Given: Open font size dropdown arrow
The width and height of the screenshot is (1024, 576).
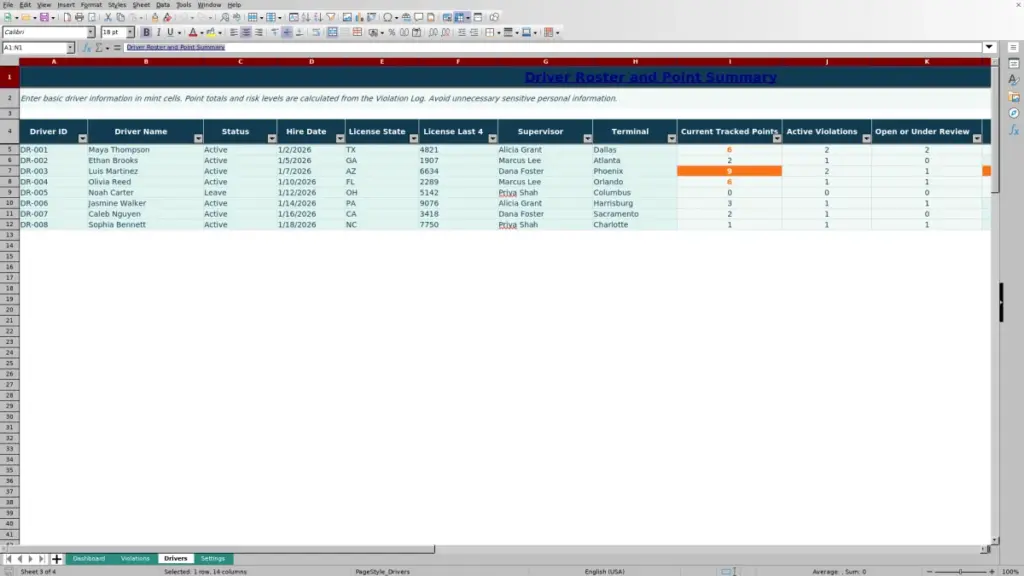Looking at the screenshot, I should pyautogui.click(x=130, y=32).
